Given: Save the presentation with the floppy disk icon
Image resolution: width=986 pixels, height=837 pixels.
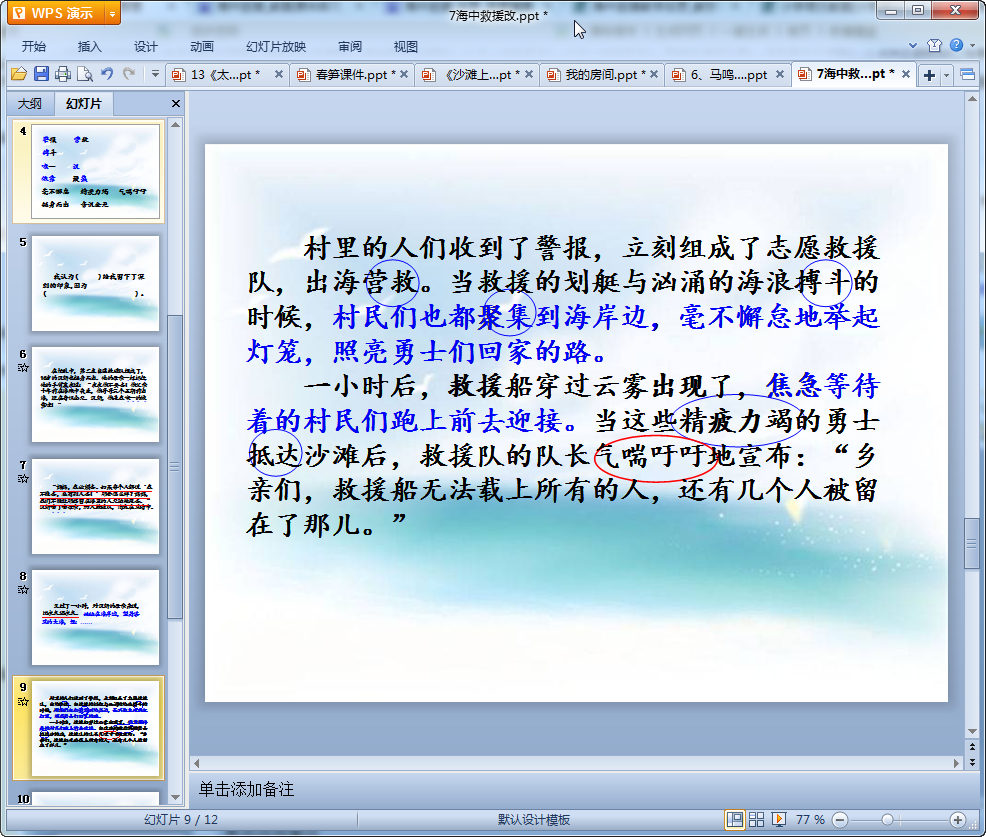Looking at the screenshot, I should tap(41, 74).
